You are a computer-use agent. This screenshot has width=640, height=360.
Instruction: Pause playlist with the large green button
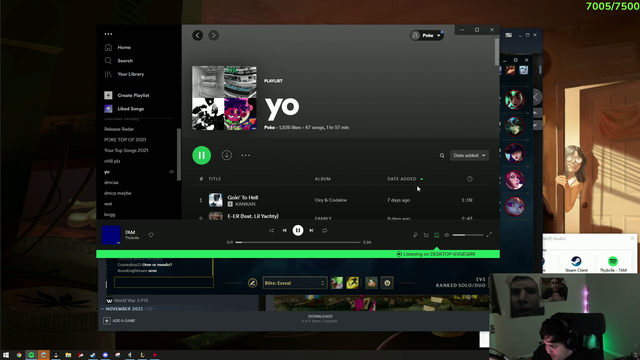coord(202,155)
